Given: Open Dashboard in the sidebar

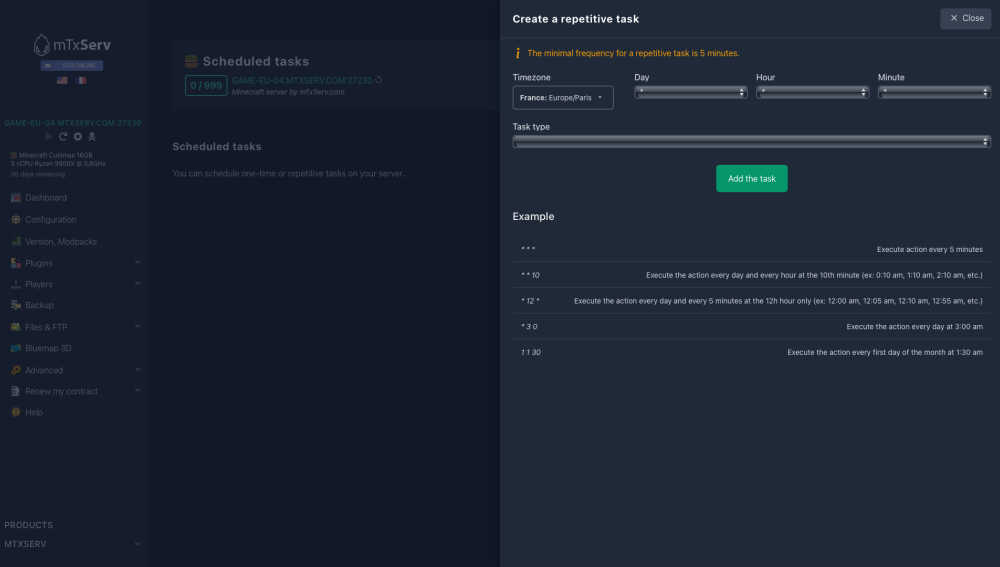Looking at the screenshot, I should tap(46, 198).
